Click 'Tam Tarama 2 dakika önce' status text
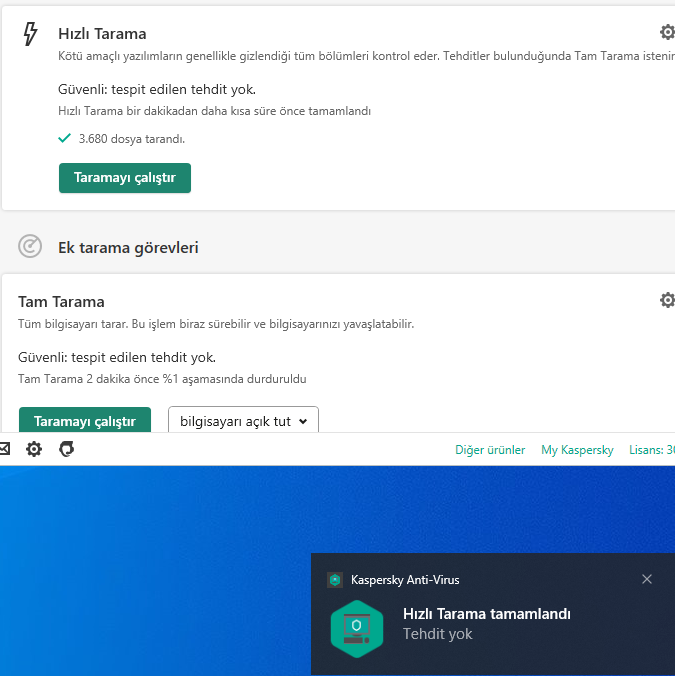This screenshot has height=676, width=675. point(162,379)
